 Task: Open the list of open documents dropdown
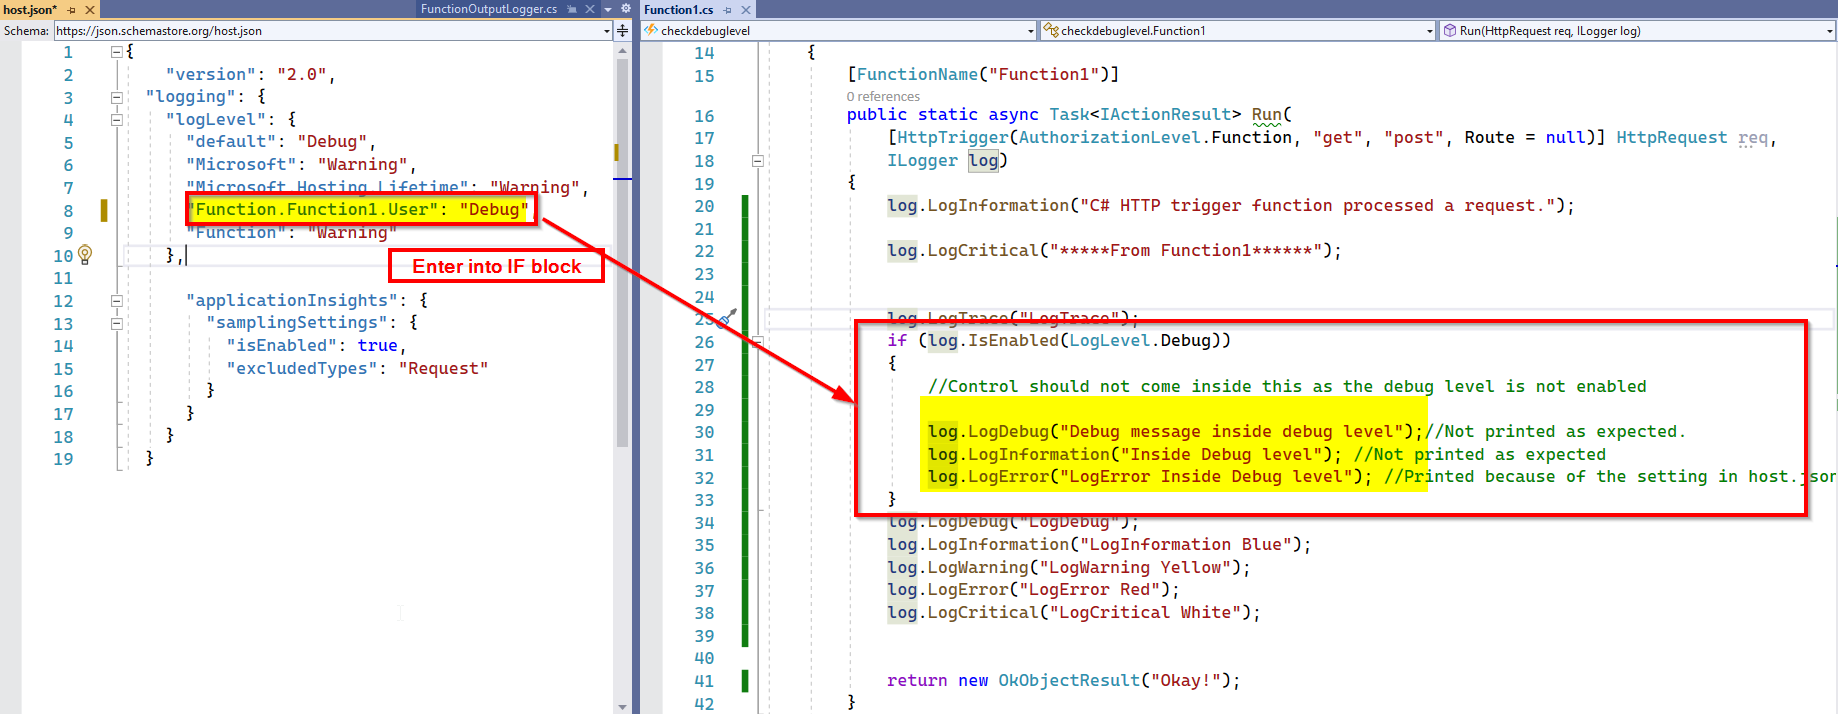608,9
